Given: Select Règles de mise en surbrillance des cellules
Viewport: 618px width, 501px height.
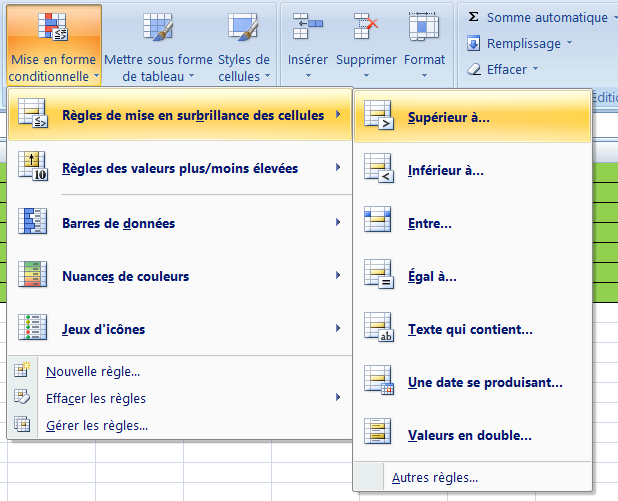Looking at the screenshot, I should pos(180,114).
